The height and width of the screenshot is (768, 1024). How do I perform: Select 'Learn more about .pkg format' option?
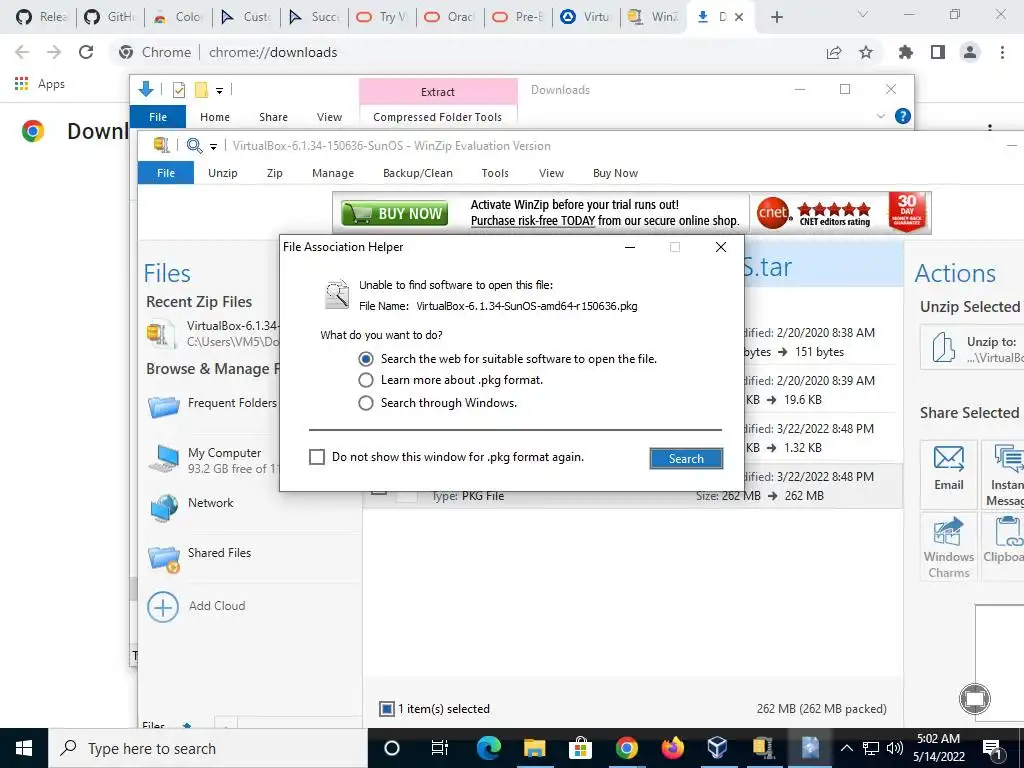tap(366, 380)
